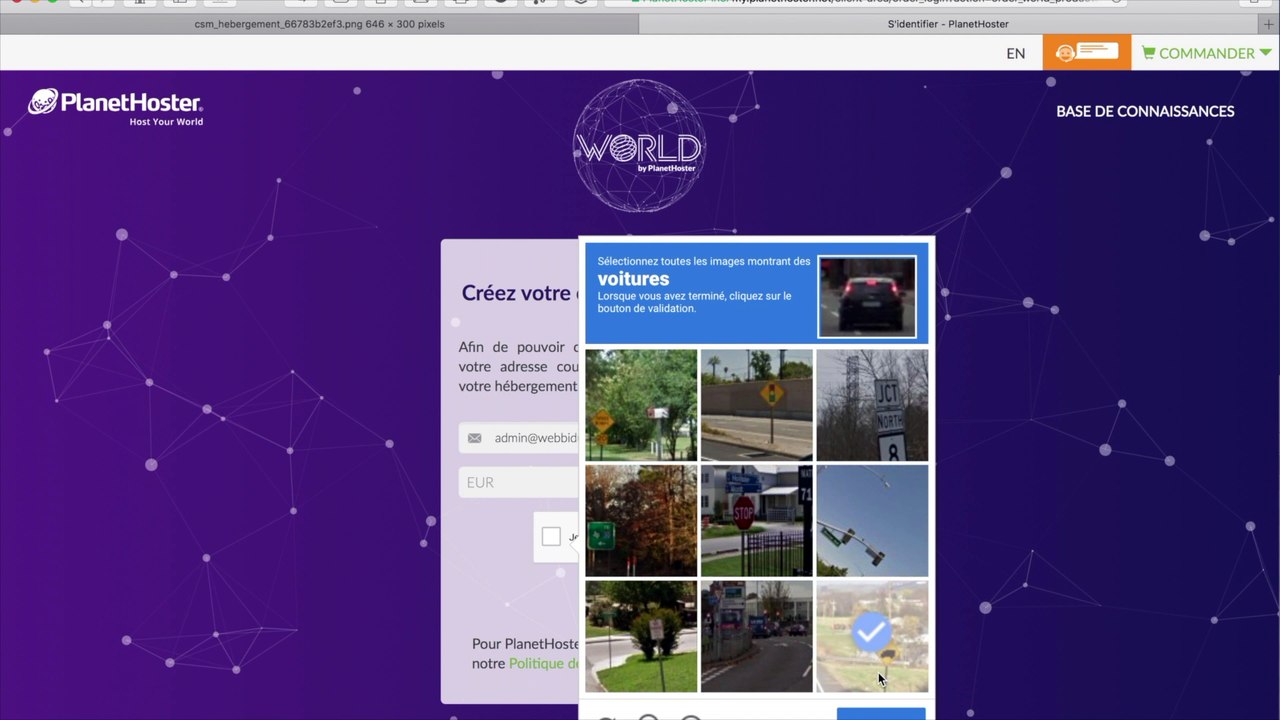Switch to the csm_hebergement image tab

coord(319,24)
